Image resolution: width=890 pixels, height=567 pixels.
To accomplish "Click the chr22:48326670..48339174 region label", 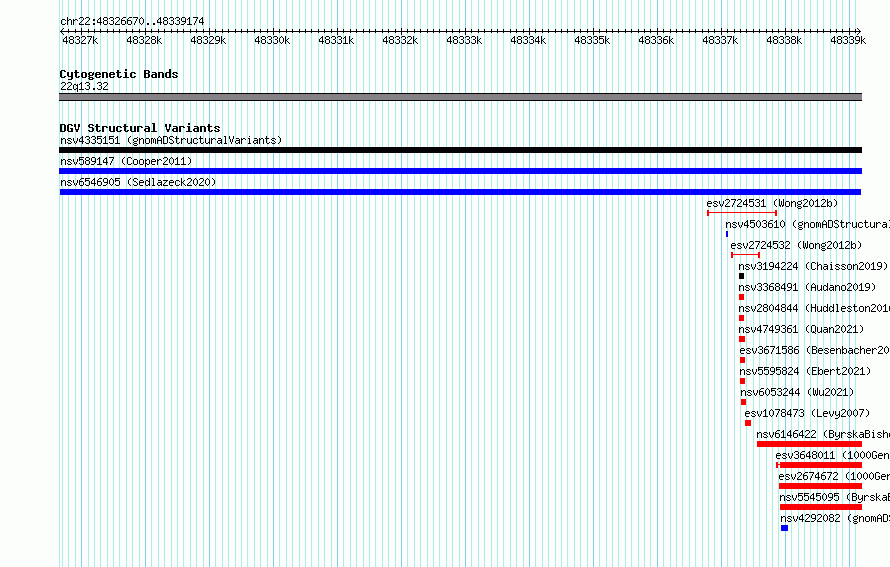I will coord(132,21).
